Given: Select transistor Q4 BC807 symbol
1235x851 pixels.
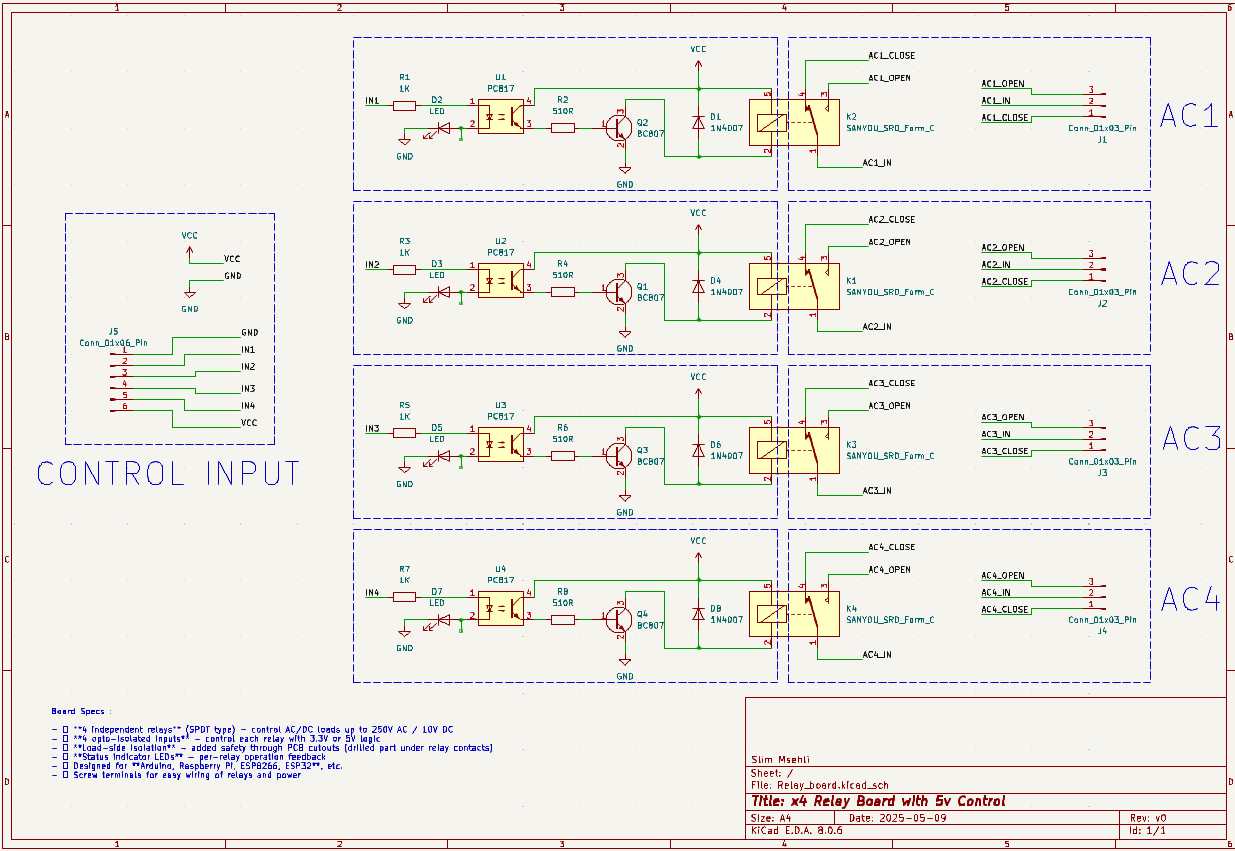Looking at the screenshot, I should (x=618, y=619).
